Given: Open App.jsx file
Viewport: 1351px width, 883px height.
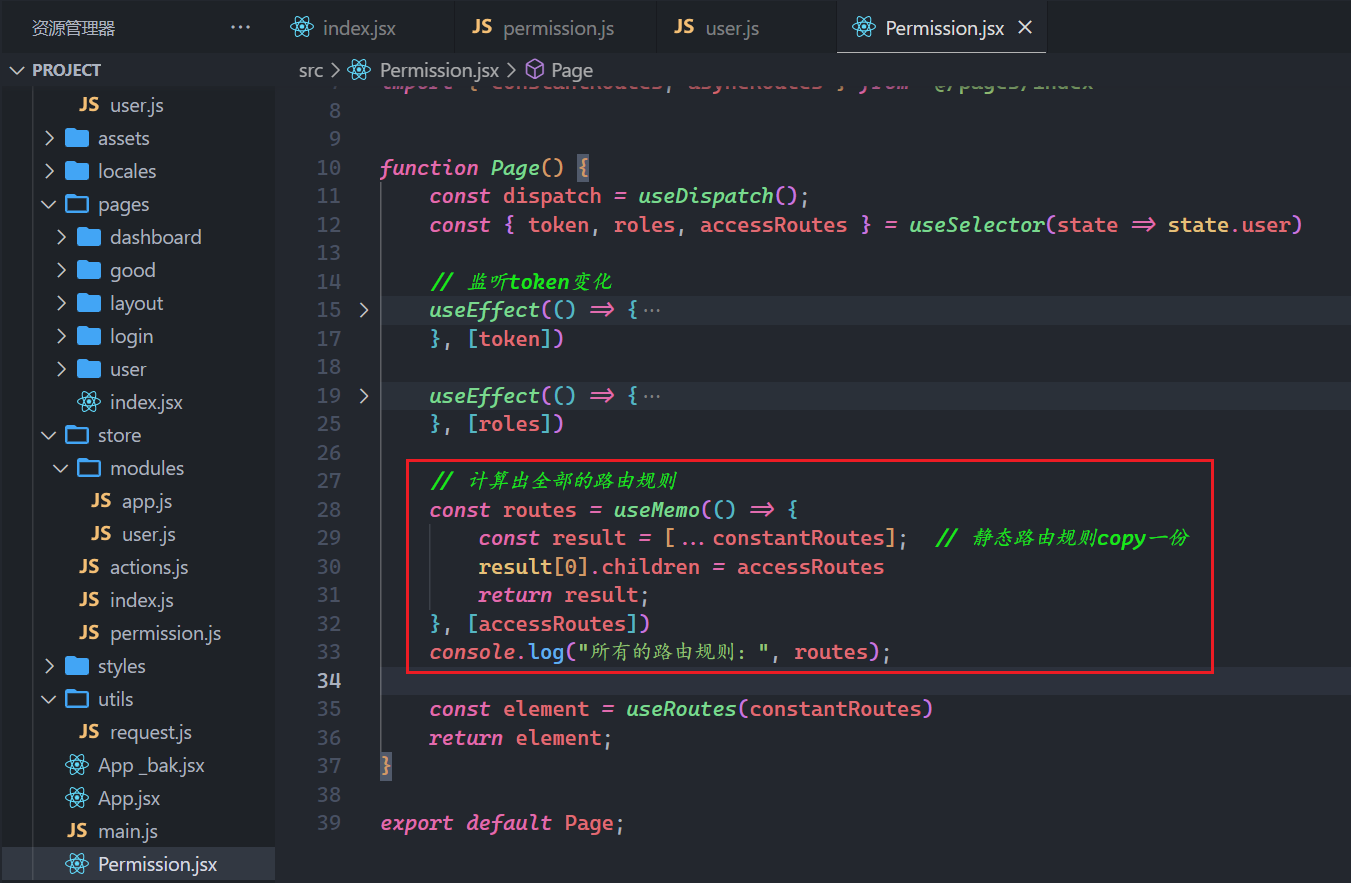Looking at the screenshot, I should point(129,798).
